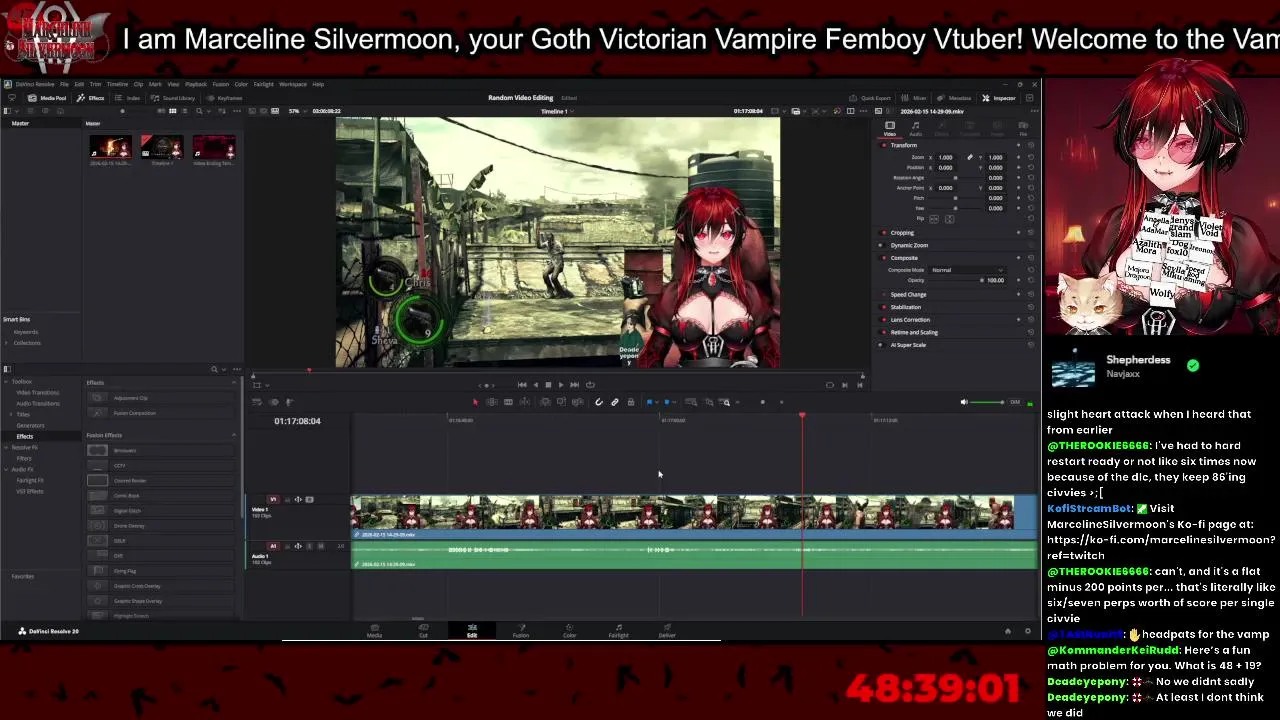Image resolution: width=1280 pixels, height=720 pixels.
Task: Click the speaker mute icon near volume
Action: coord(964,402)
